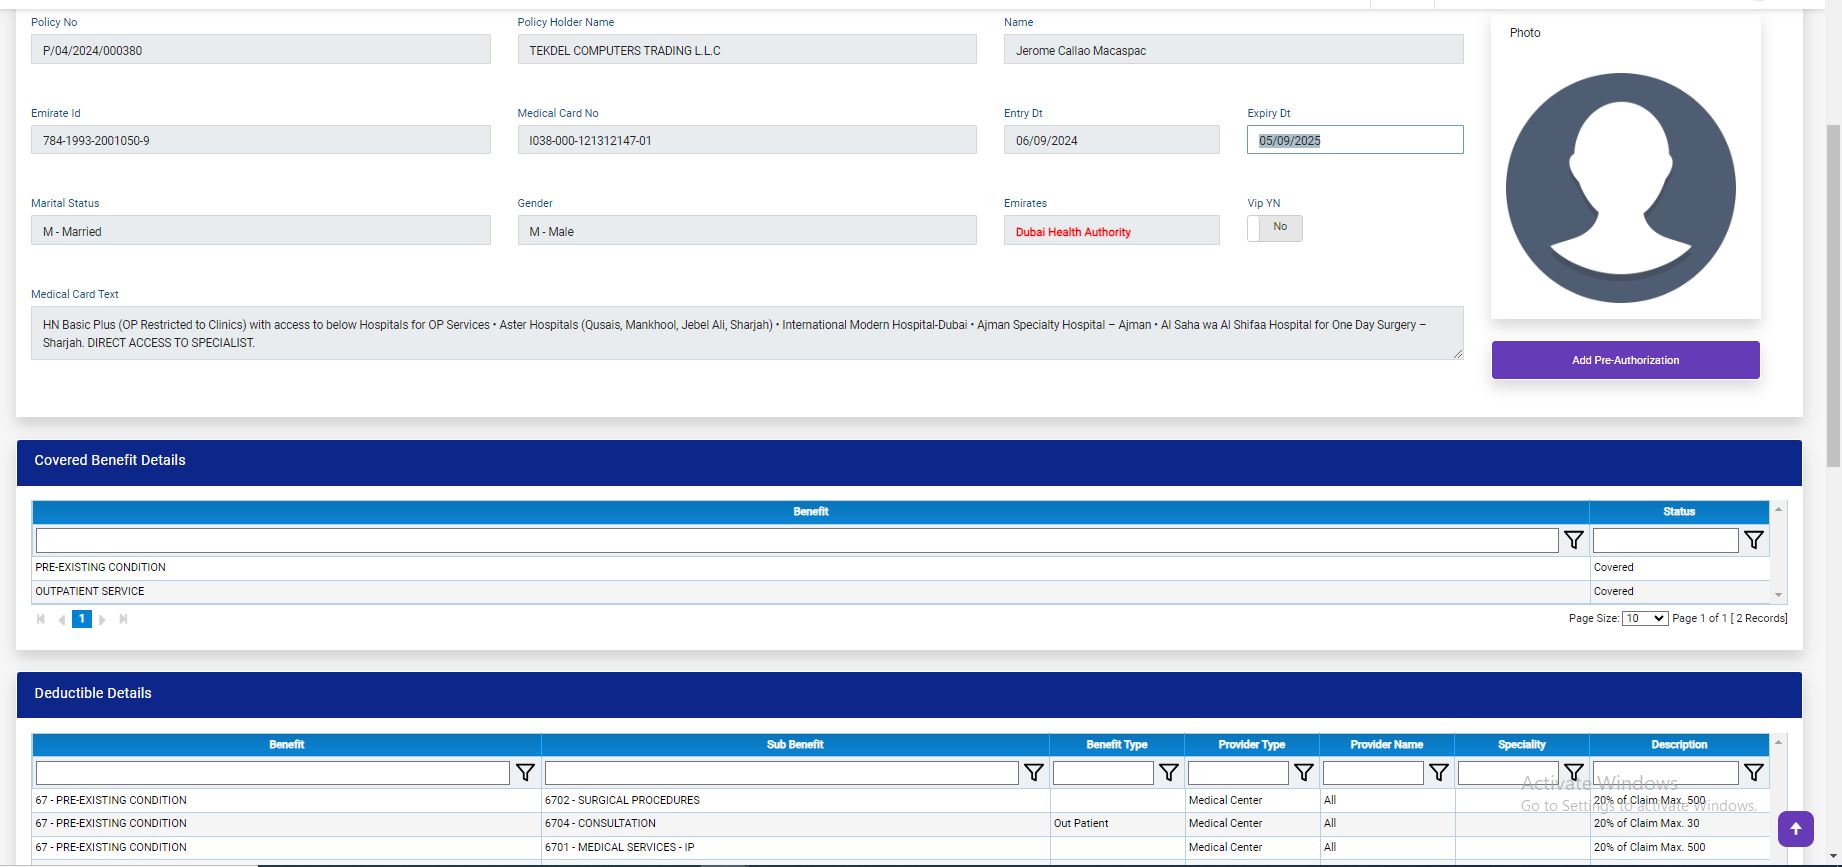Click the Provider Type filter icon

1303,772
